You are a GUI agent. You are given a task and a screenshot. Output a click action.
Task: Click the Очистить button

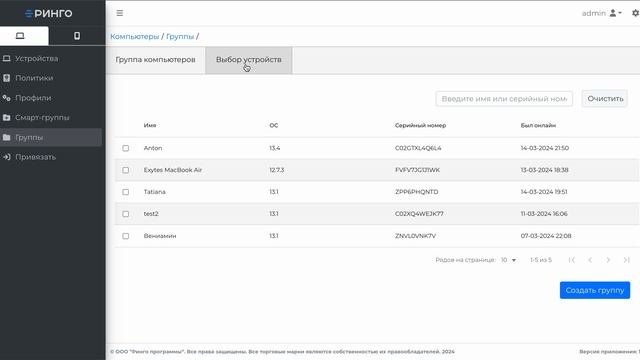[x=605, y=99]
